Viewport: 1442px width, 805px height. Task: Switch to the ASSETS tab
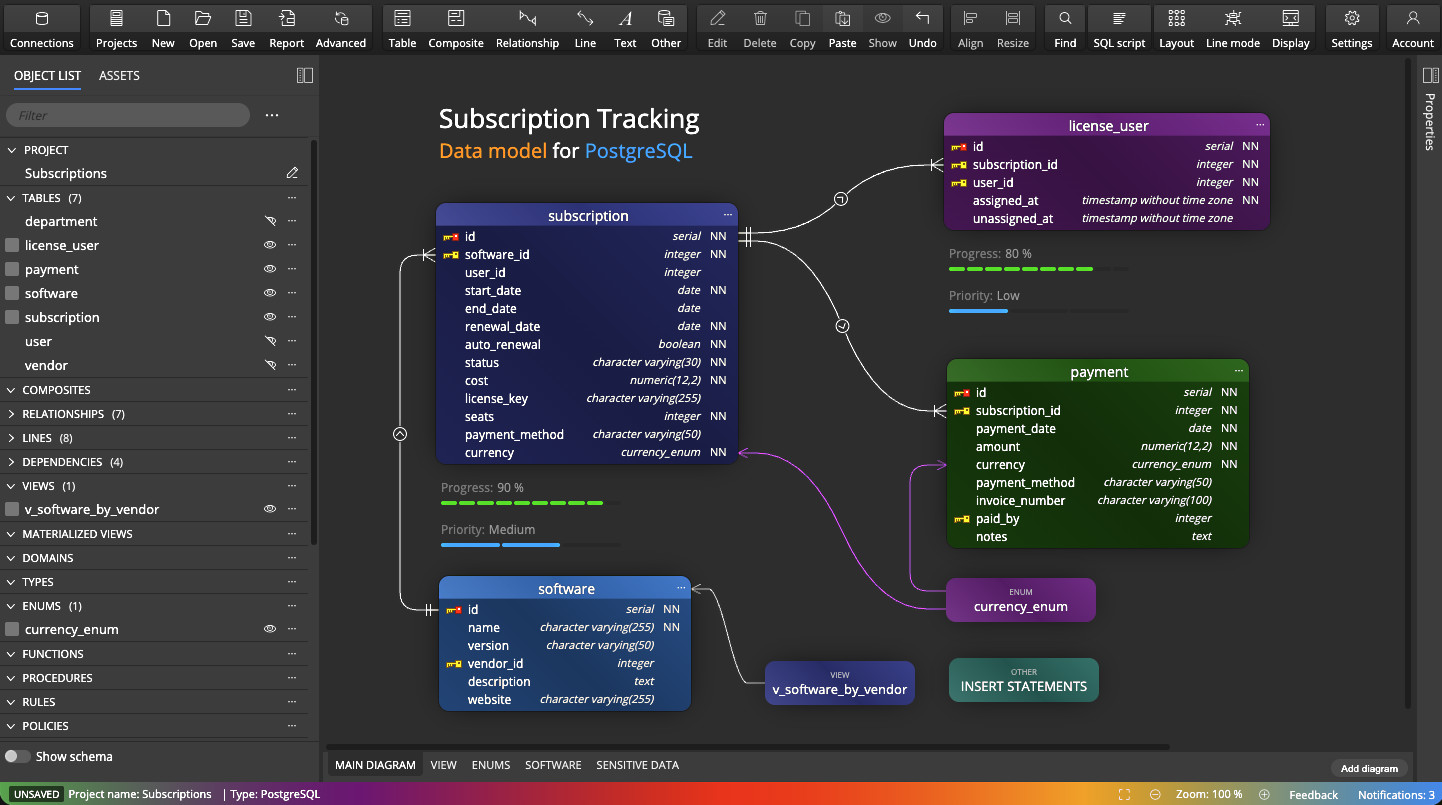(119, 75)
